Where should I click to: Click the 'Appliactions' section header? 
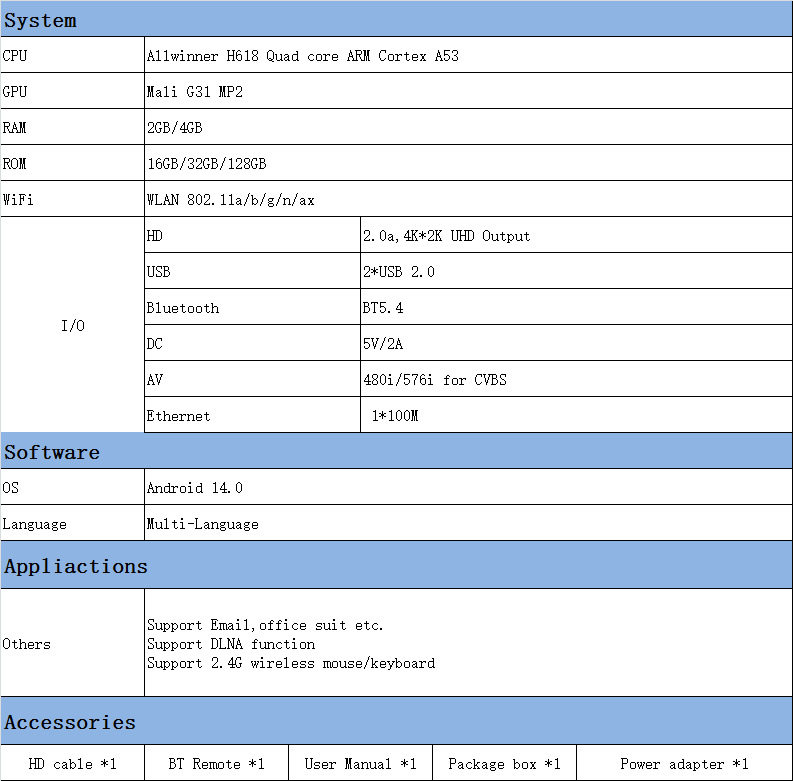pos(396,565)
